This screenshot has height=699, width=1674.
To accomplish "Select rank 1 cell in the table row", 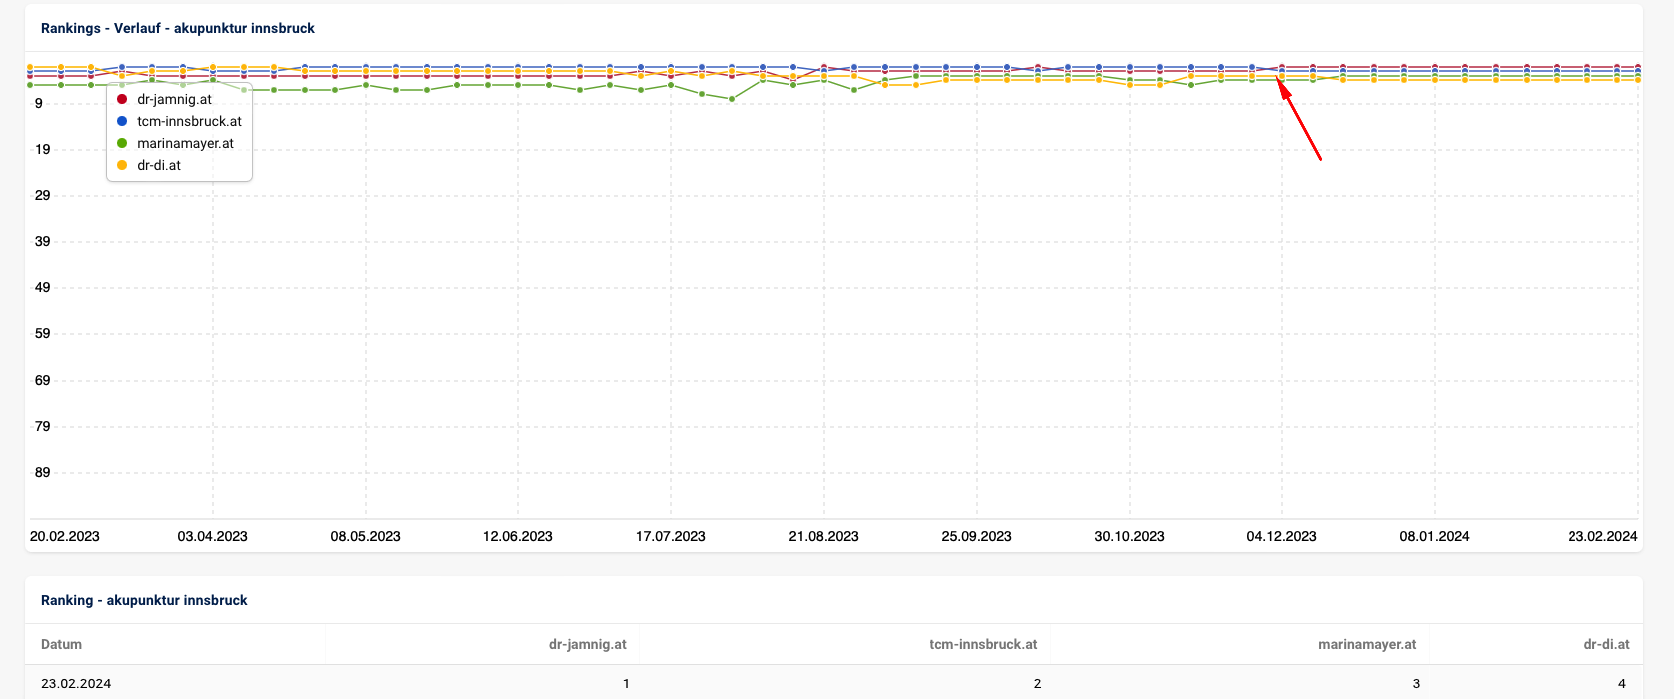I will click(x=626, y=685).
